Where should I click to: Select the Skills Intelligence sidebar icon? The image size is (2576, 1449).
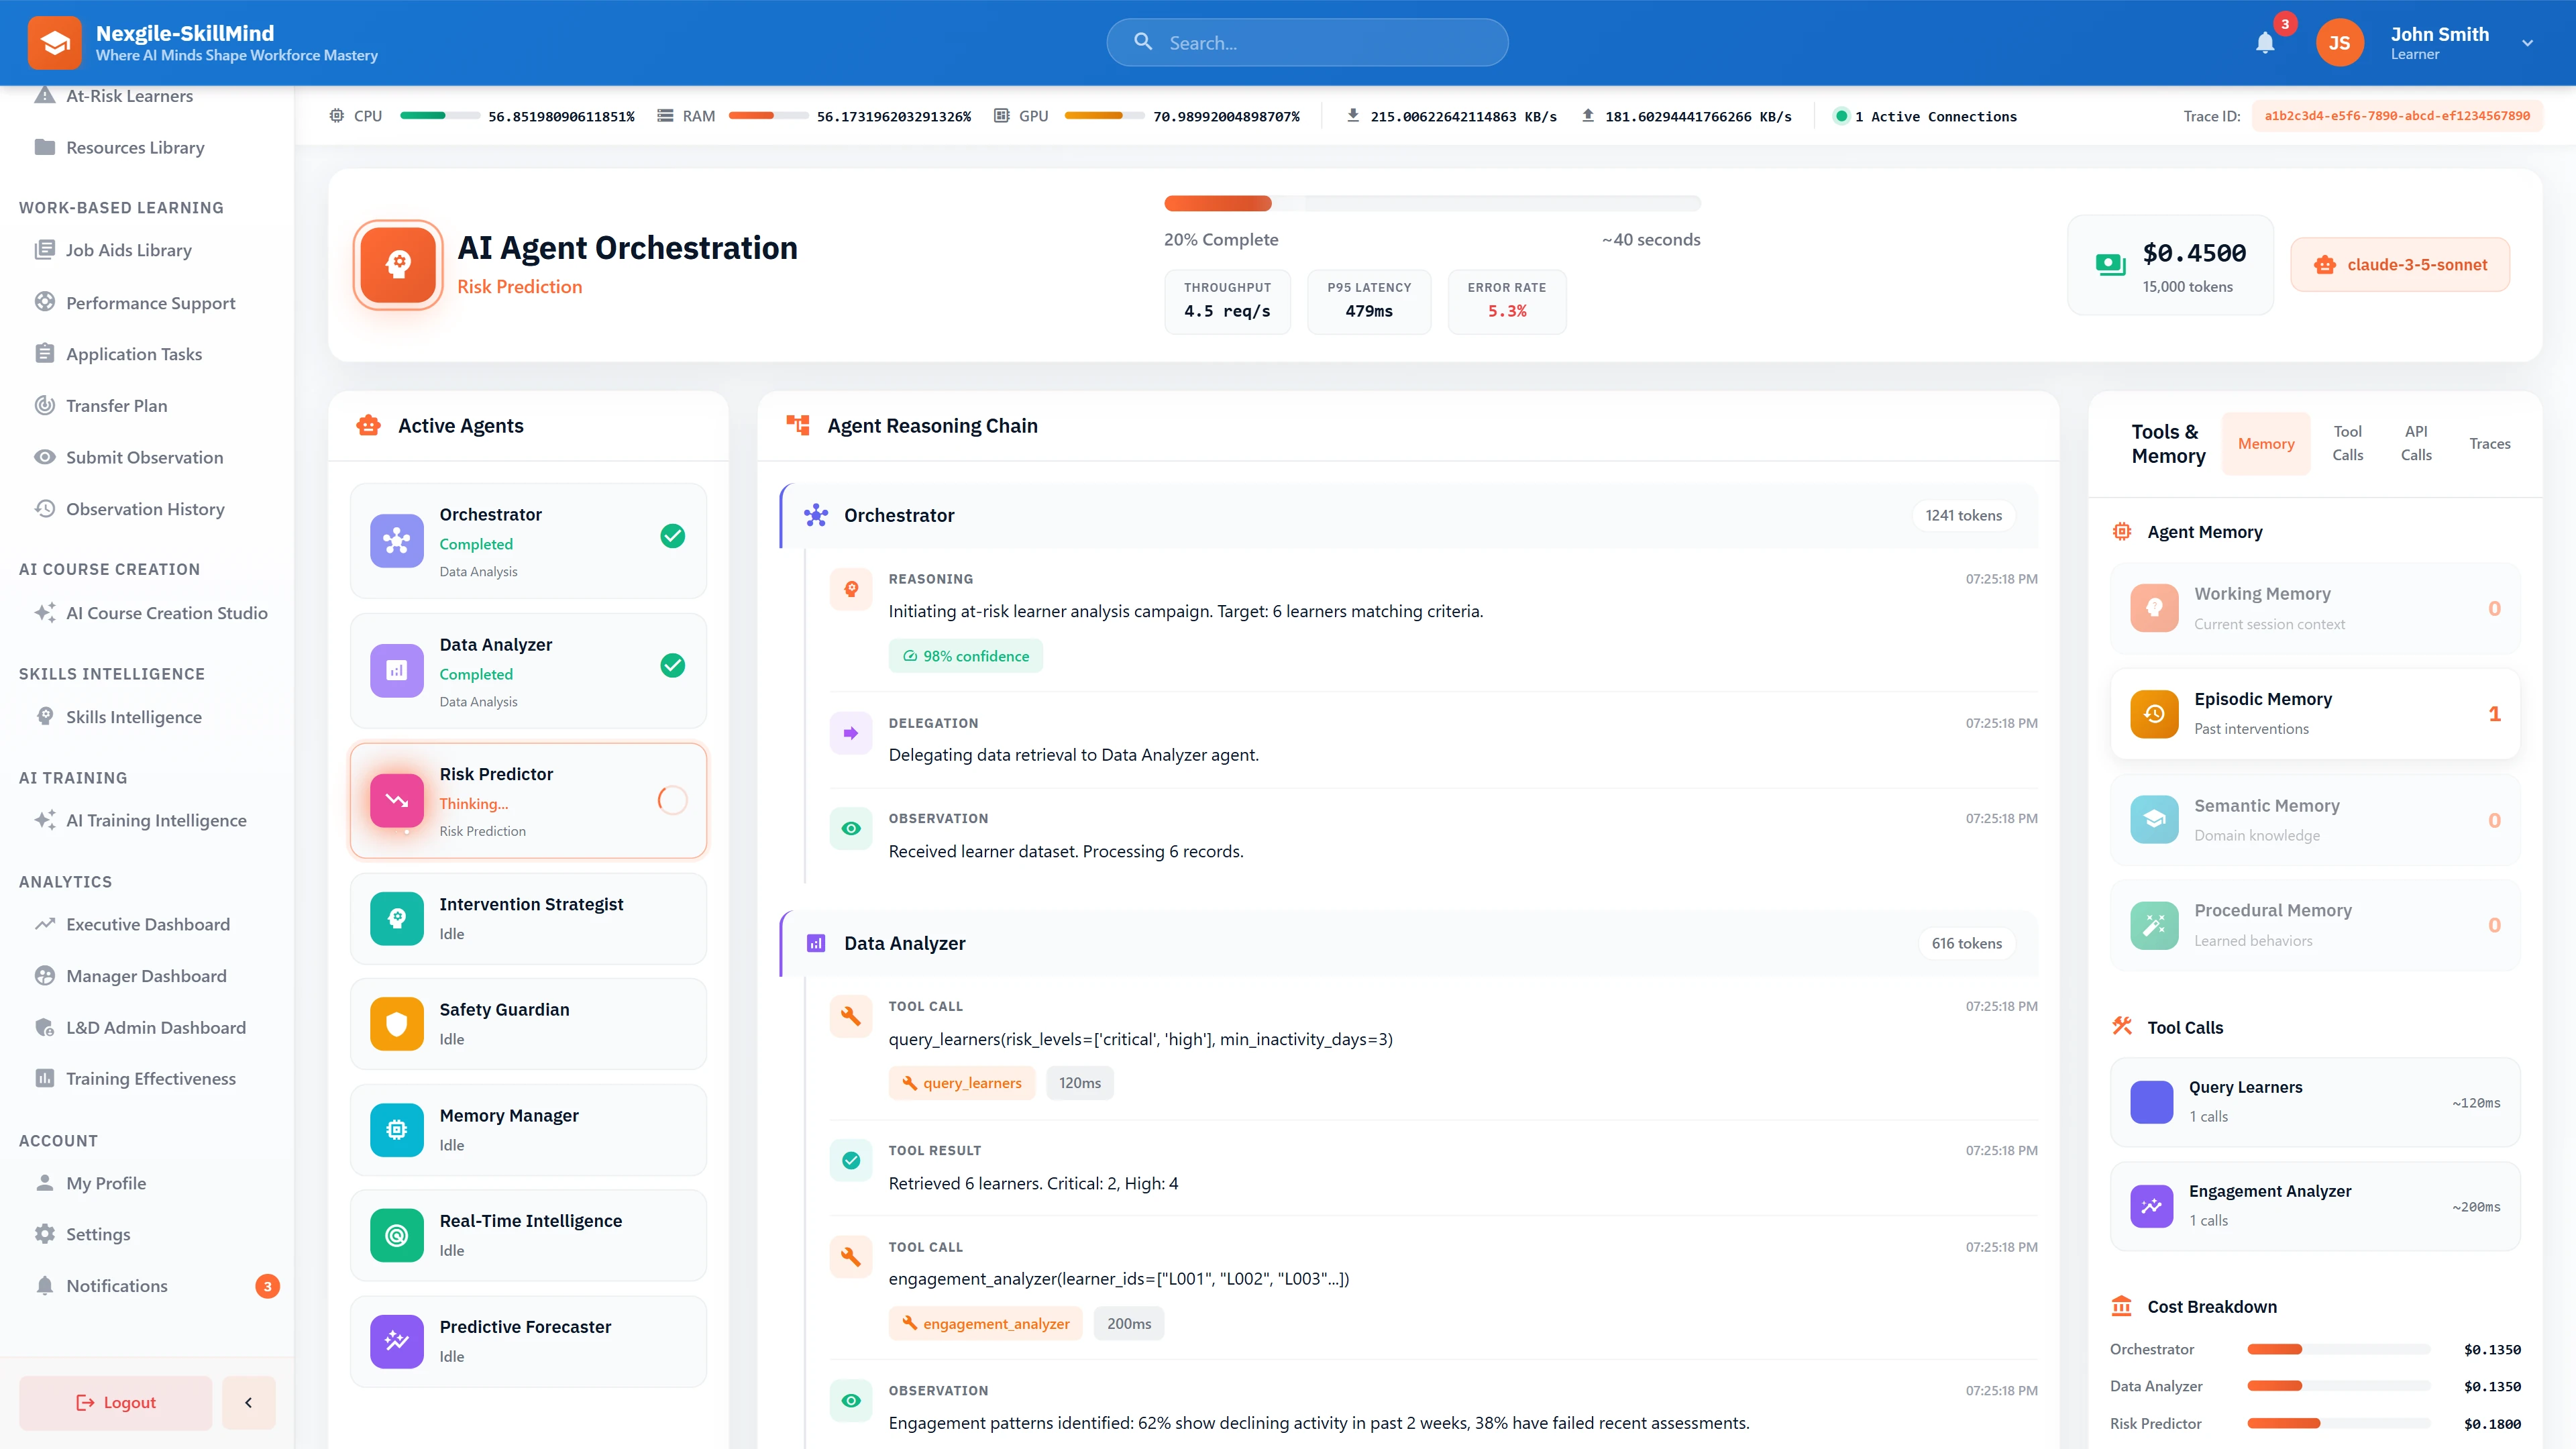(x=45, y=716)
